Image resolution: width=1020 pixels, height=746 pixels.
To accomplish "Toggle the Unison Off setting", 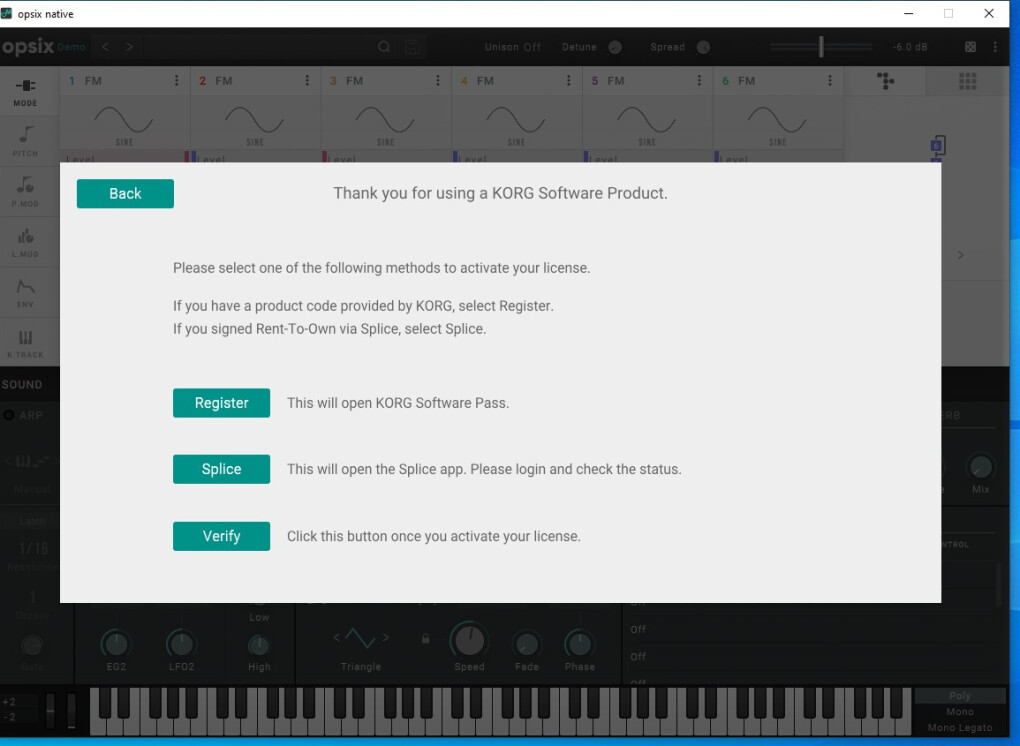I will tap(513, 47).
